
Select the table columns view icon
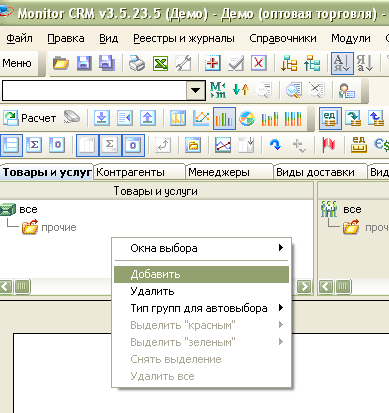[178, 118]
